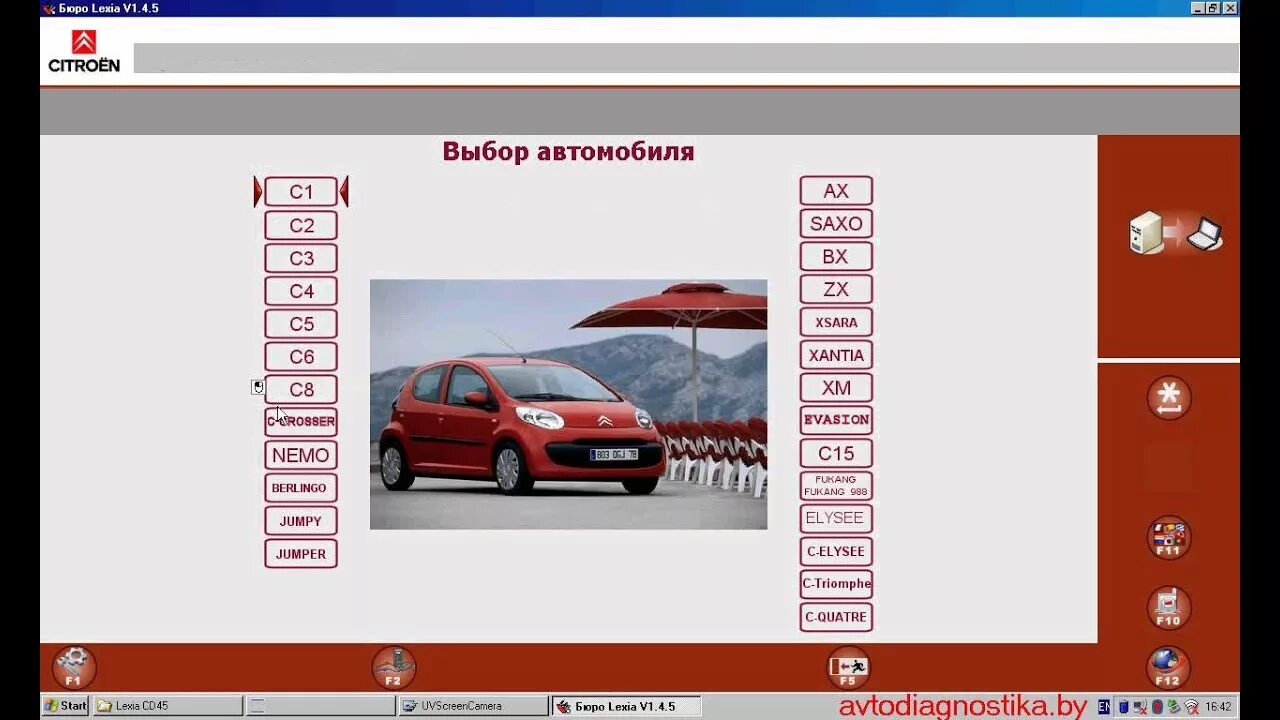Click the red Citroën C1 car photo

pos(568,404)
